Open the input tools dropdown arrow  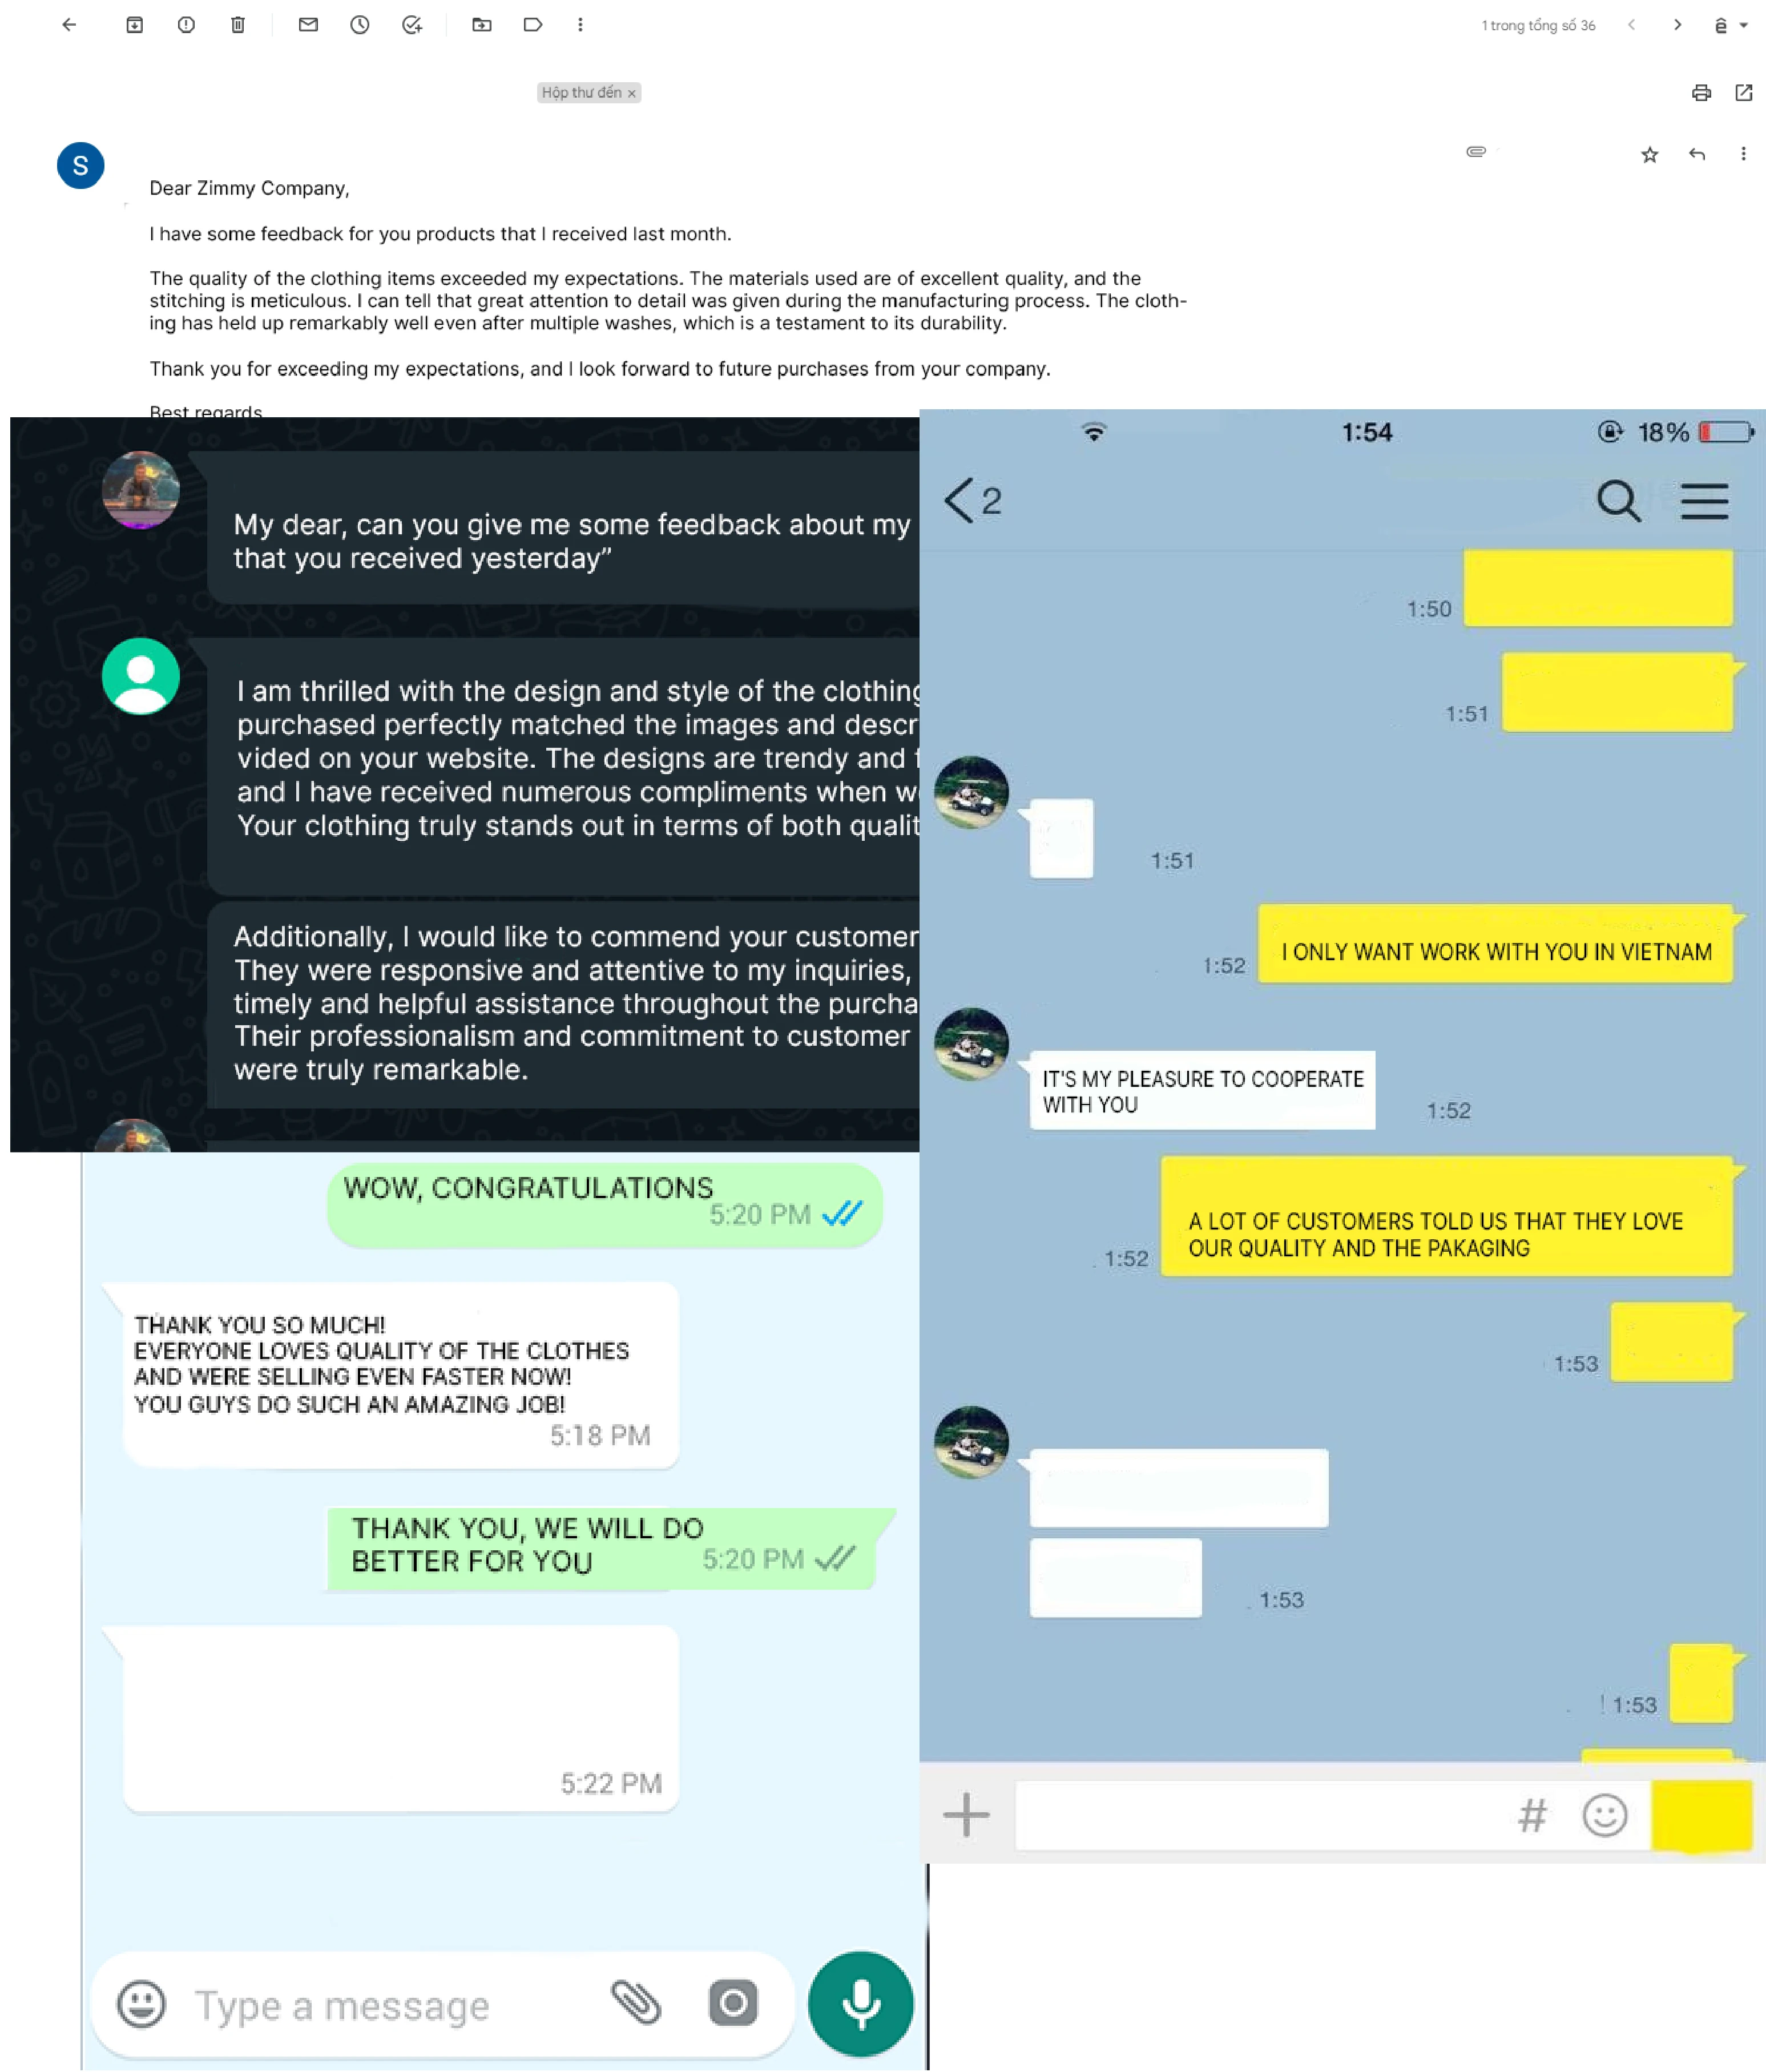1744,26
